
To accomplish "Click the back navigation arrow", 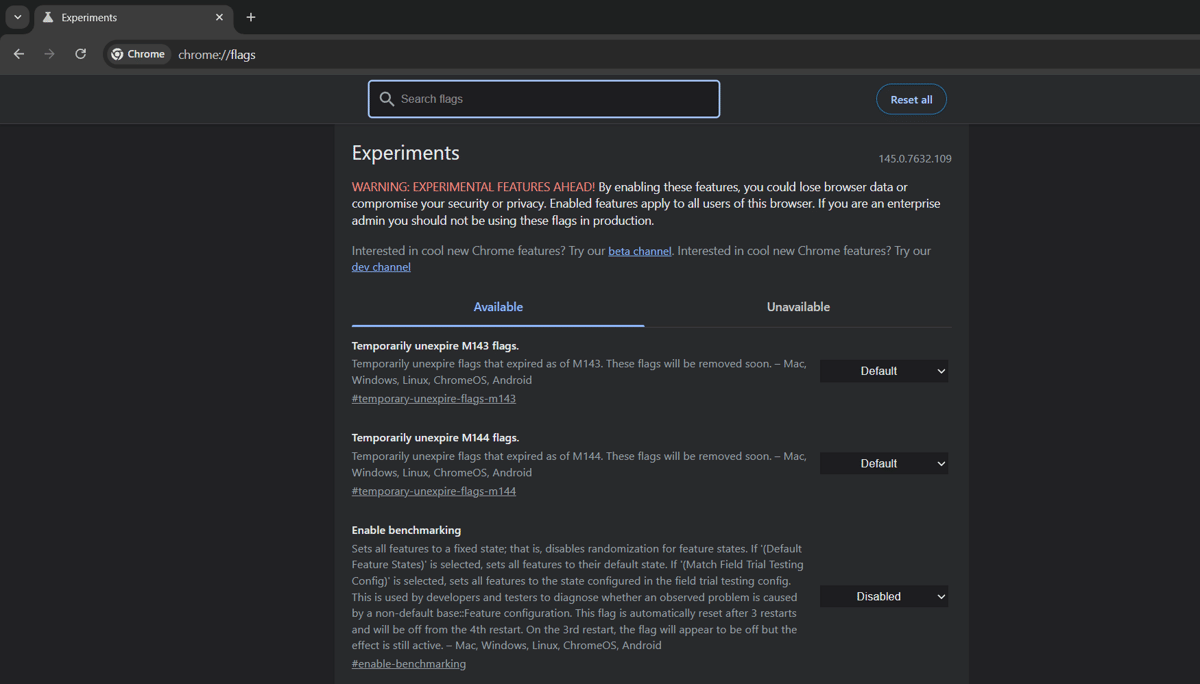I will pyautogui.click(x=19, y=54).
